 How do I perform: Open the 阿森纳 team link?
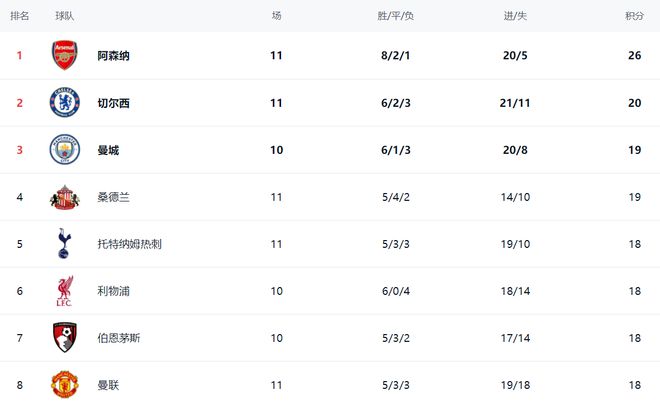click(x=113, y=56)
